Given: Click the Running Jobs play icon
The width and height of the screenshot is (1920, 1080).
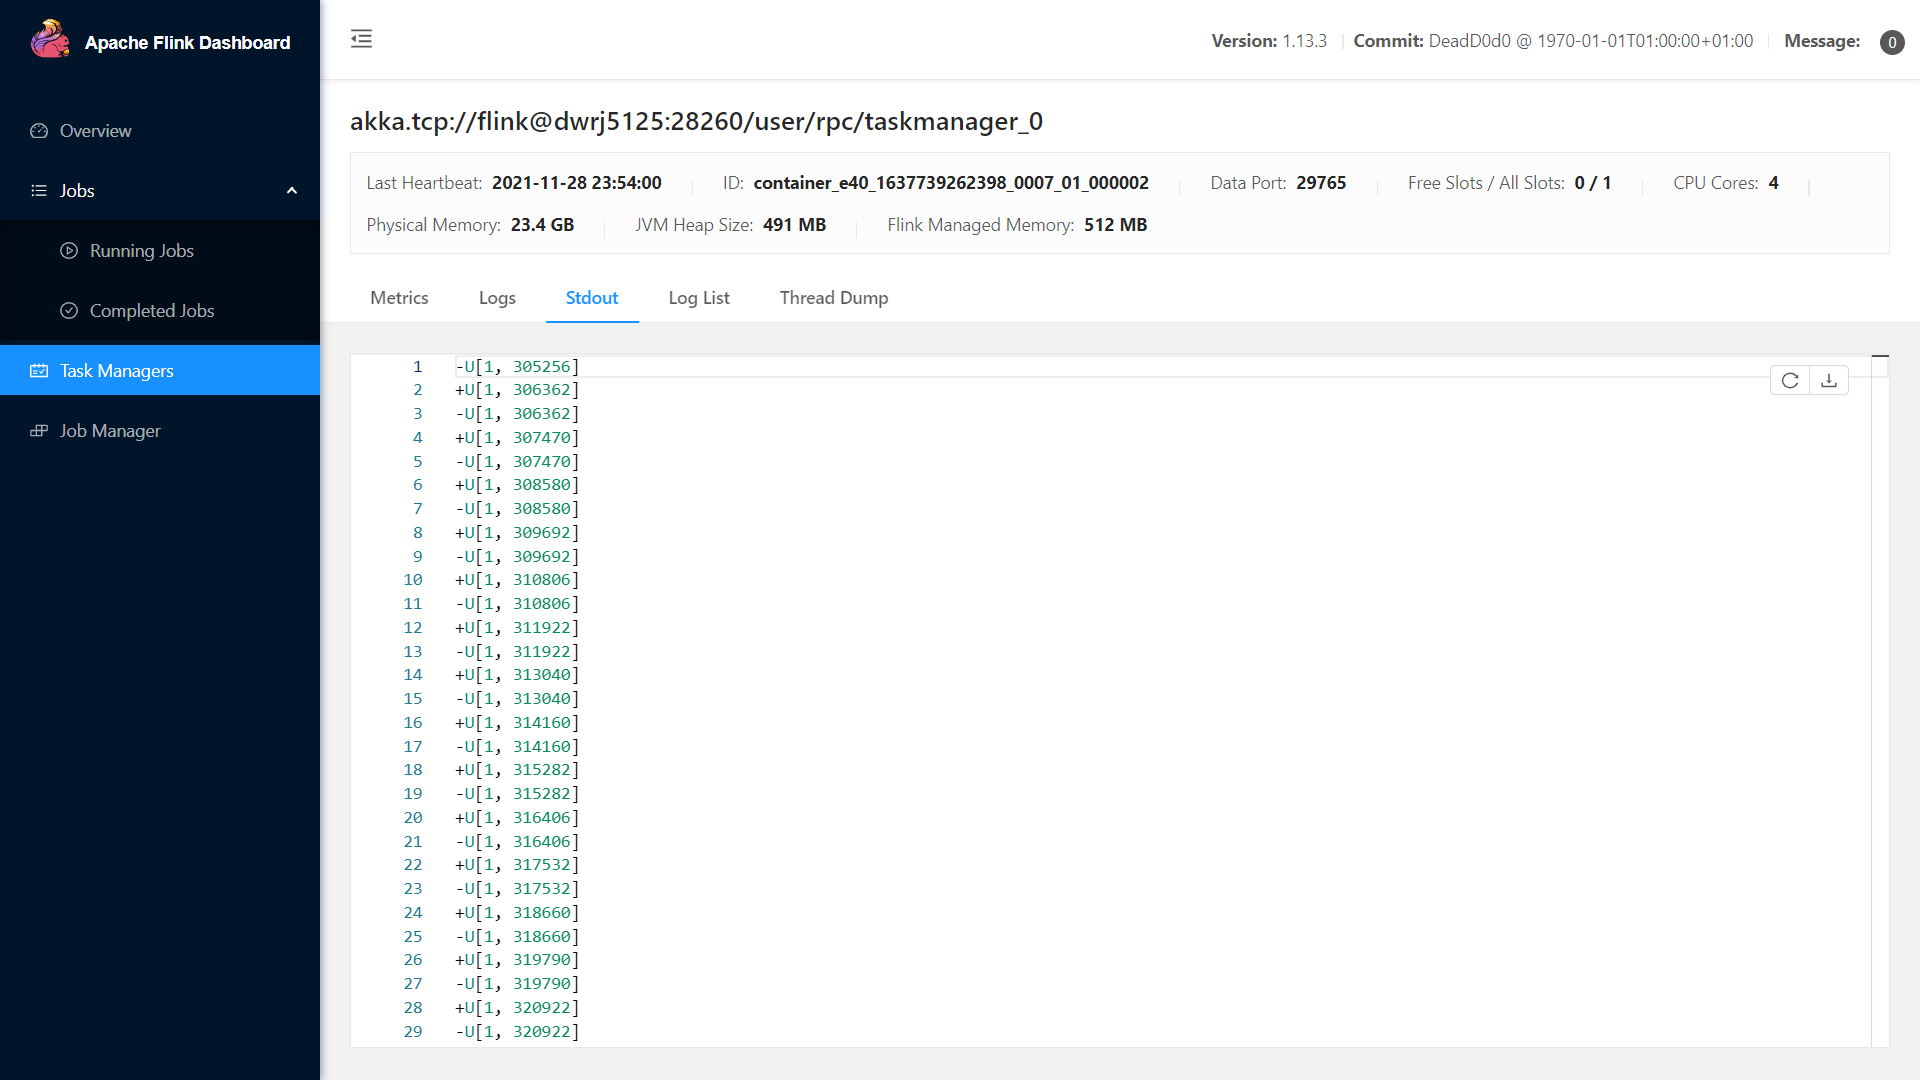Looking at the screenshot, I should (69, 251).
